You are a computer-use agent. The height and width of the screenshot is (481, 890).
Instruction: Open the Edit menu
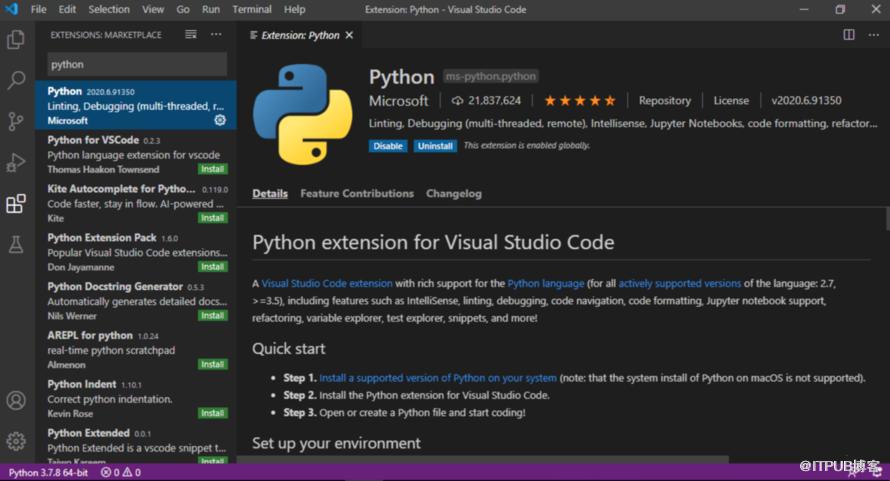point(67,10)
